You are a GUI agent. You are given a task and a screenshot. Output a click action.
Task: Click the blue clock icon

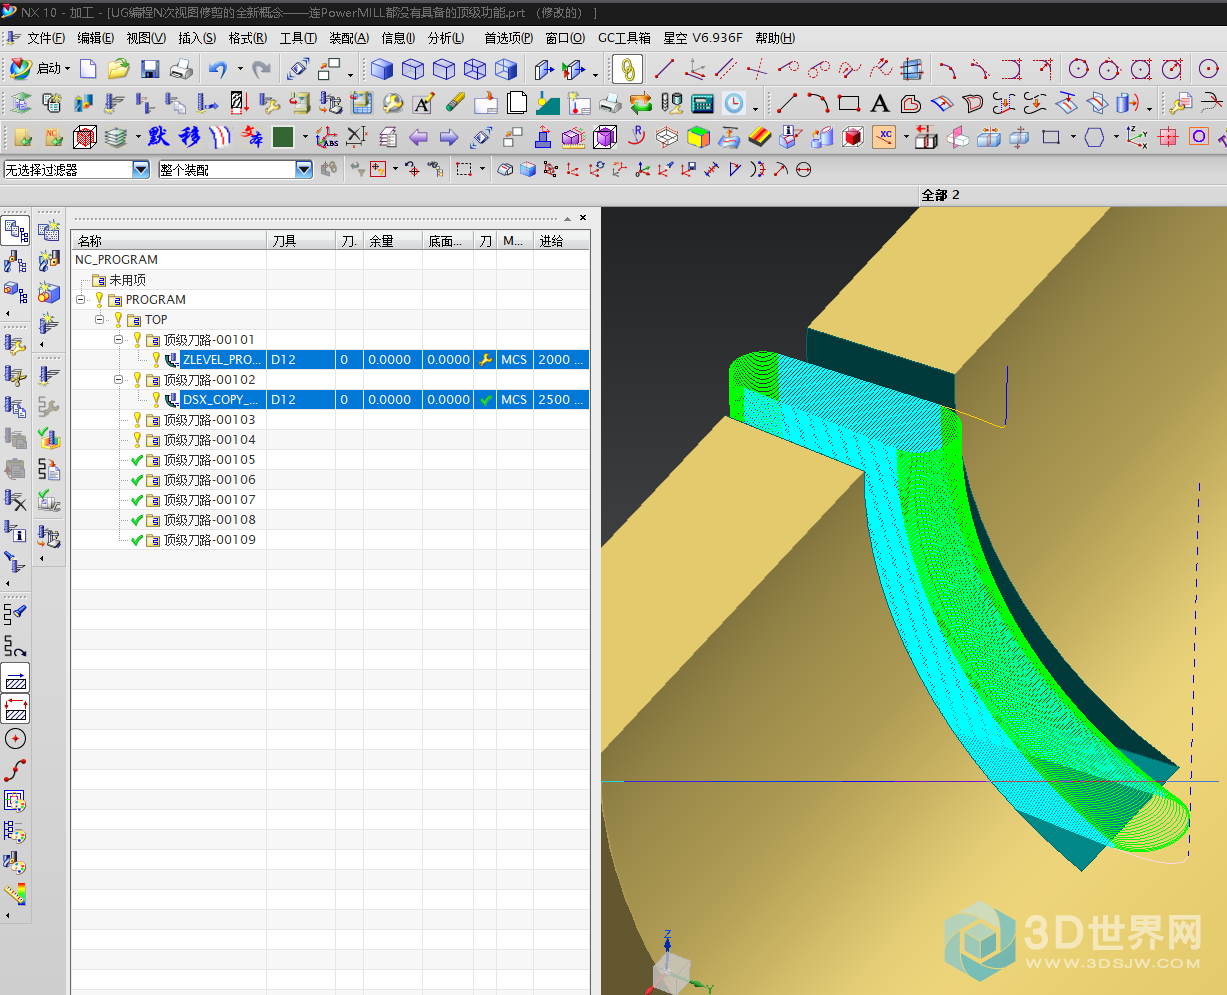coord(734,104)
